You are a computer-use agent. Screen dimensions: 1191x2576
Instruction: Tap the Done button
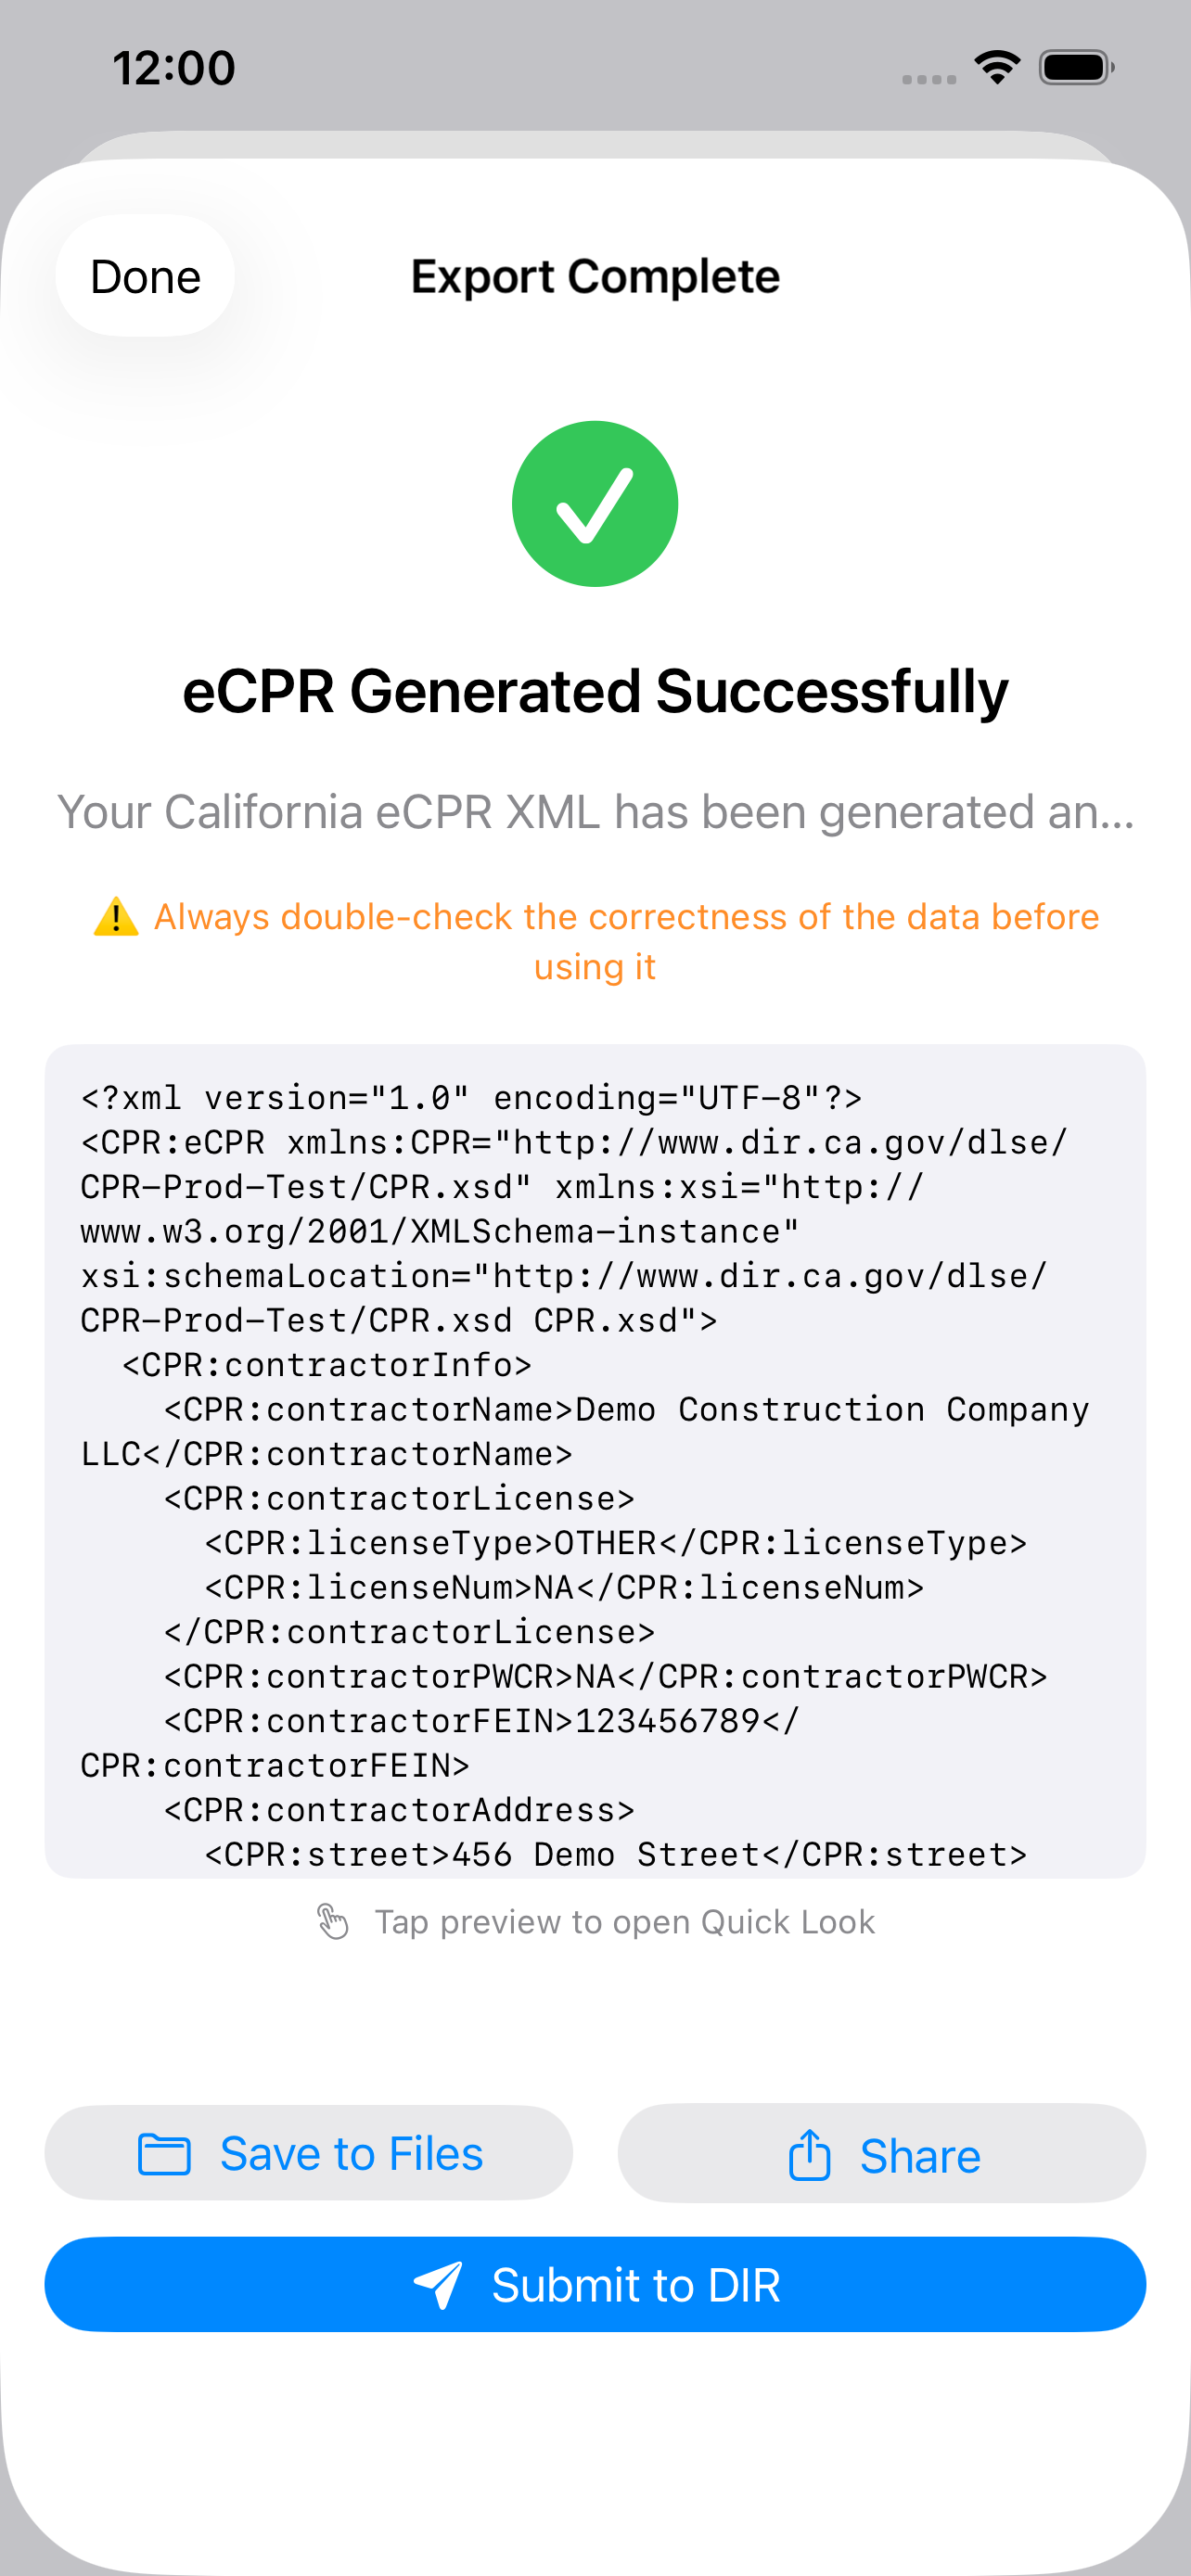point(145,276)
